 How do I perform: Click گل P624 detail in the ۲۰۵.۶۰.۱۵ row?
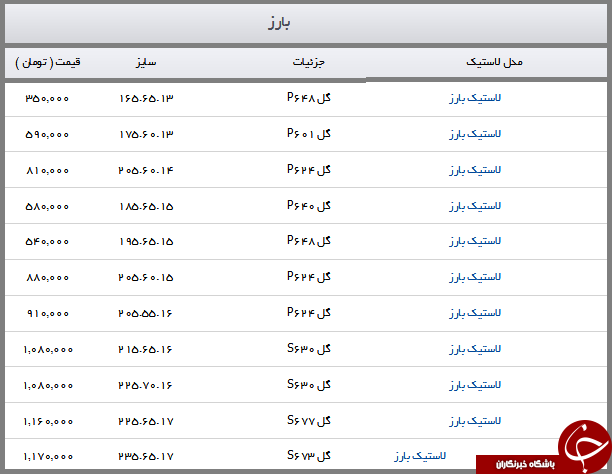(x=309, y=276)
